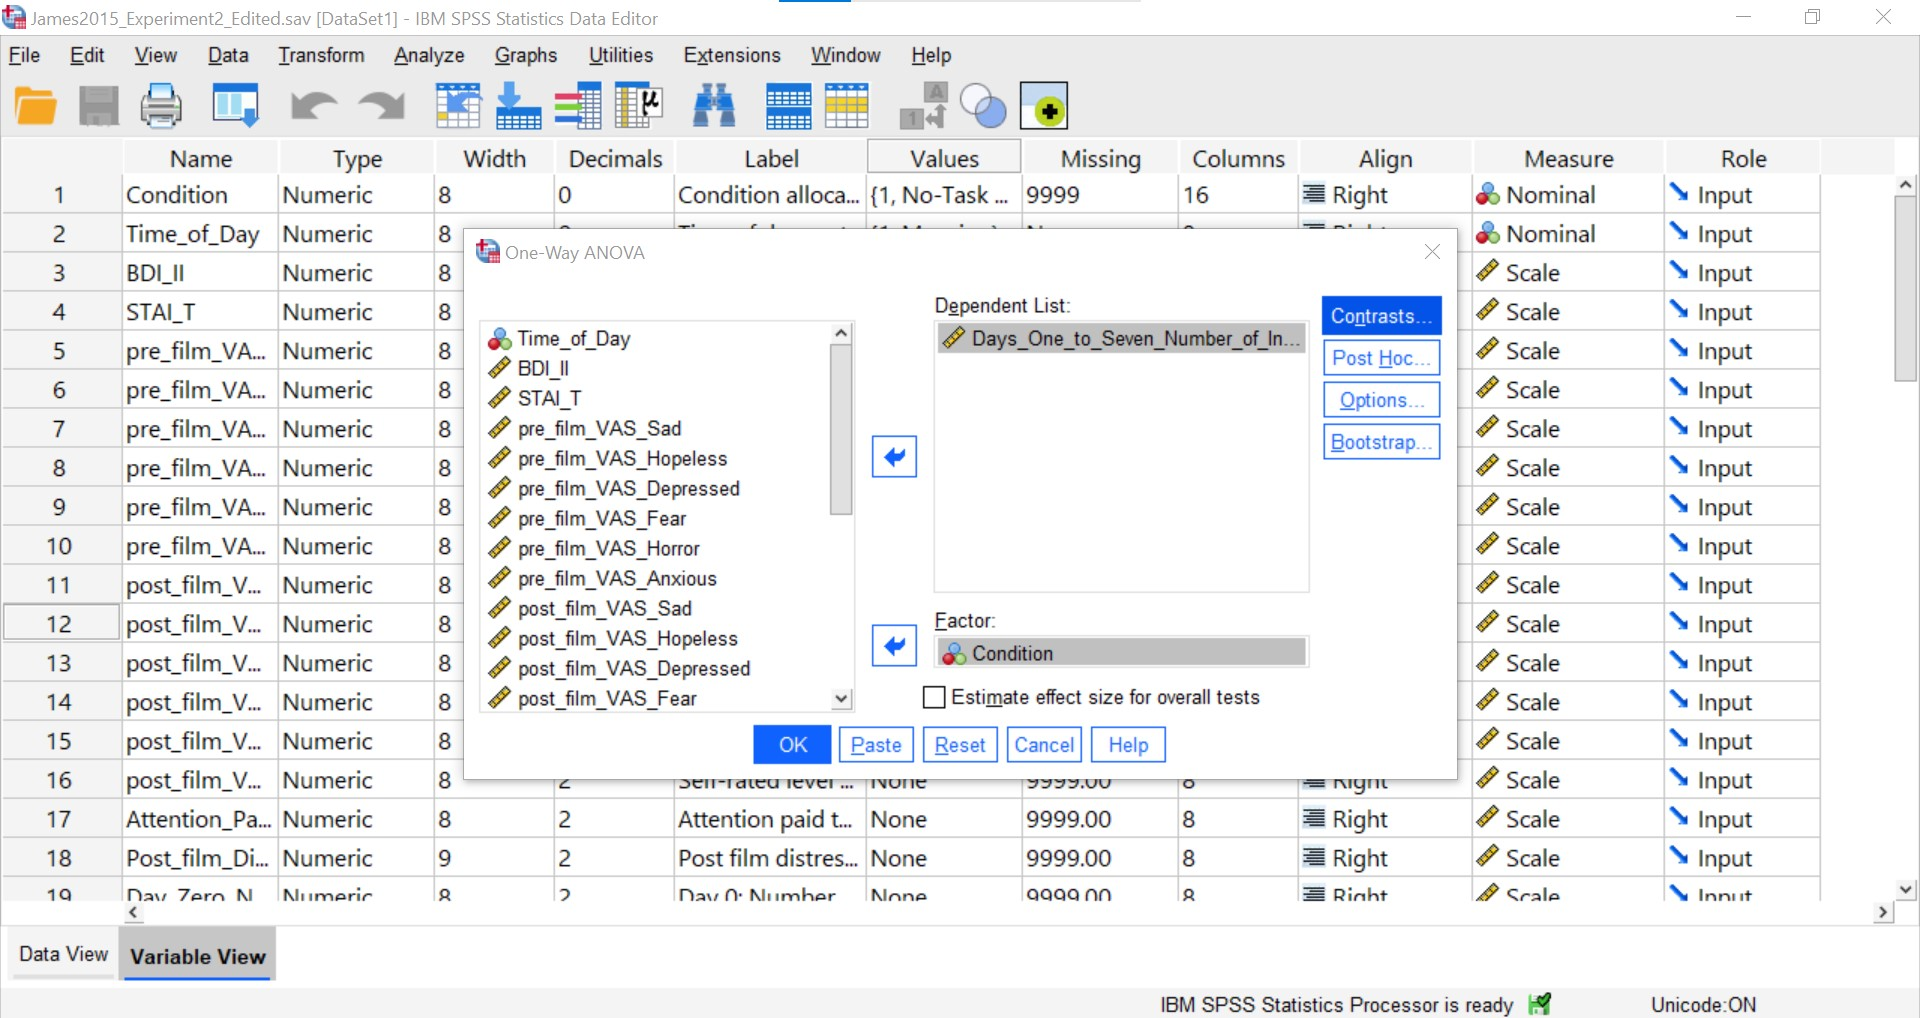Cancel the One-Way ANOVA dialog
This screenshot has height=1018, width=1920.
pos(1044,745)
